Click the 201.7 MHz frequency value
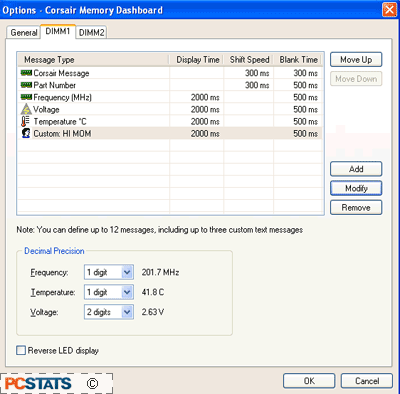The height and width of the screenshot is (394, 400). [160, 272]
